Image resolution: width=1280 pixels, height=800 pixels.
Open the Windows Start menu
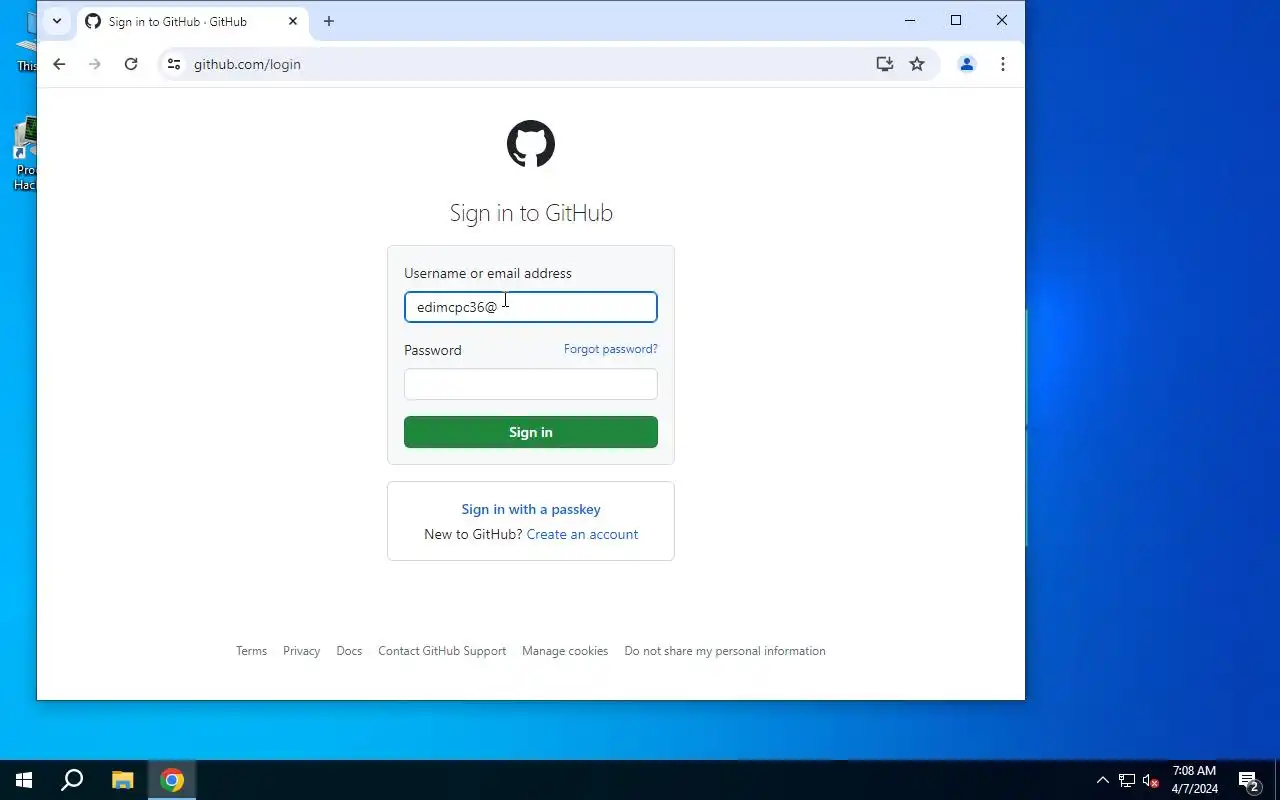coord(24,780)
